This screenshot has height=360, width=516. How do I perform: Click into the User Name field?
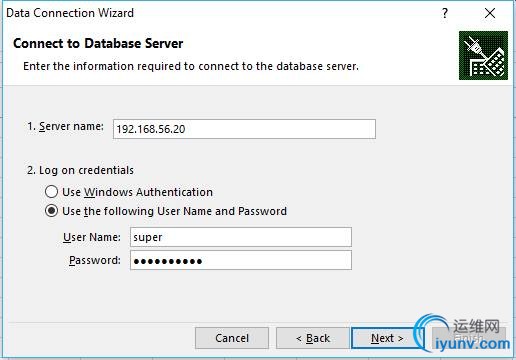(241, 237)
